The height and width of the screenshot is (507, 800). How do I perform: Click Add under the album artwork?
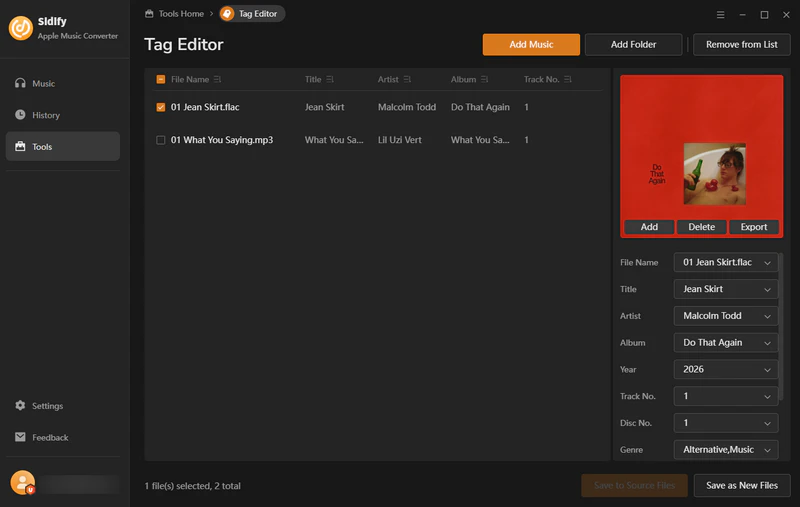click(x=649, y=227)
